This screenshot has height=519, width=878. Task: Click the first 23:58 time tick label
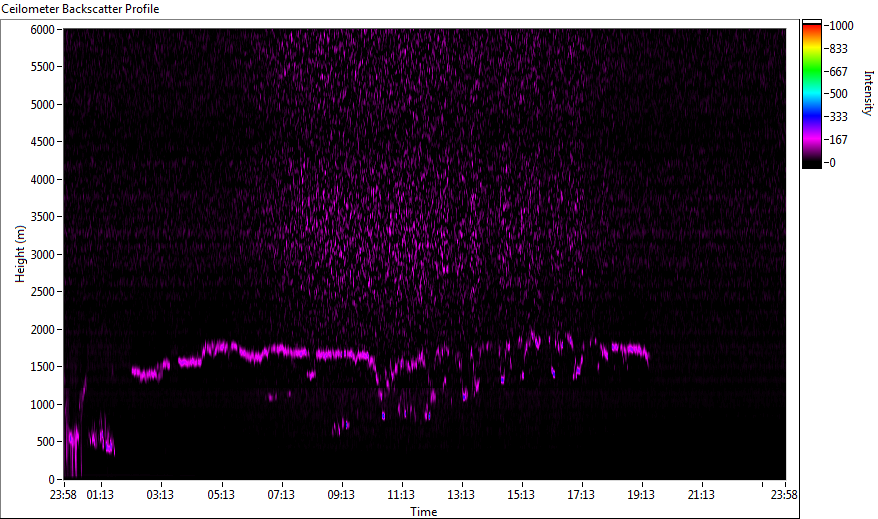pyautogui.click(x=63, y=495)
